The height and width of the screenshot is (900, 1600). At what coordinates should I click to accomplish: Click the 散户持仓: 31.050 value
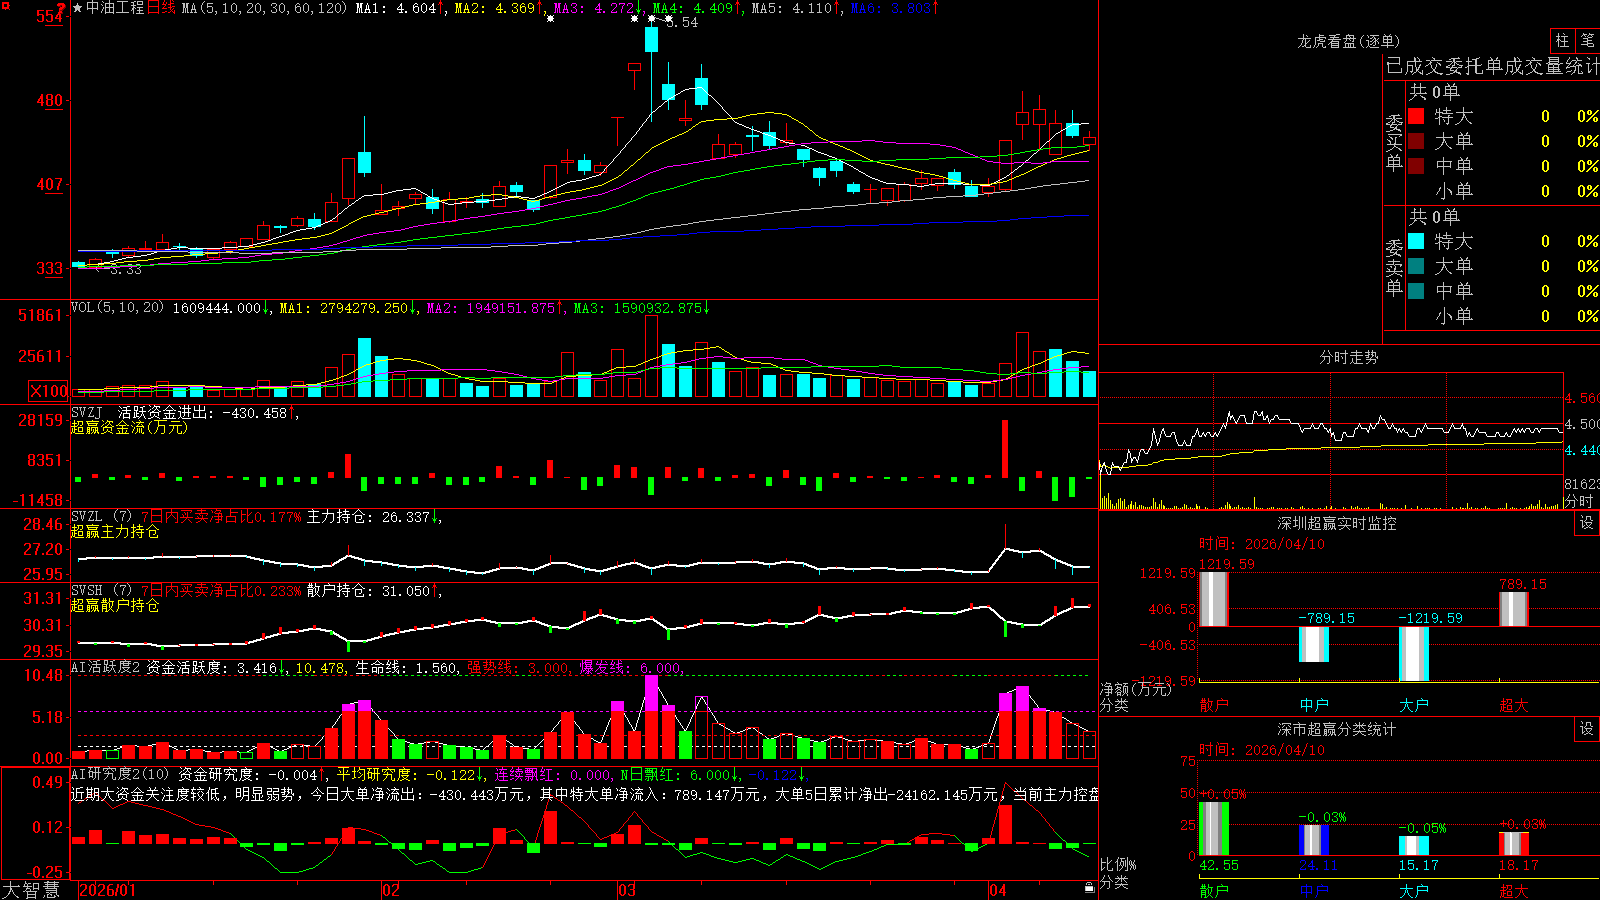point(368,591)
